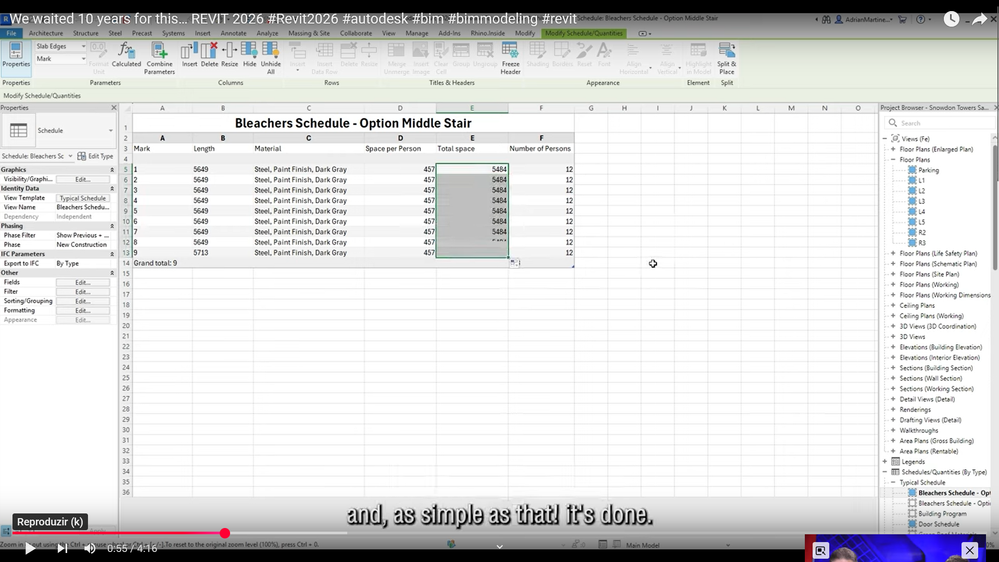Click Edit button for Visibility/Graphics
Image resolution: width=999 pixels, height=562 pixels.
click(82, 179)
